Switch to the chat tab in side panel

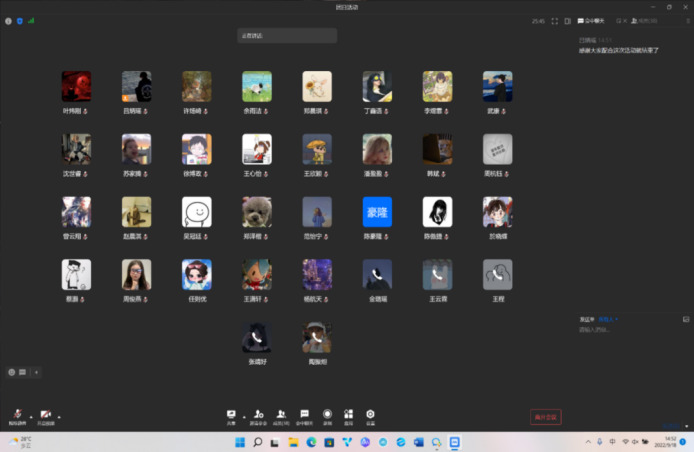[x=592, y=20]
